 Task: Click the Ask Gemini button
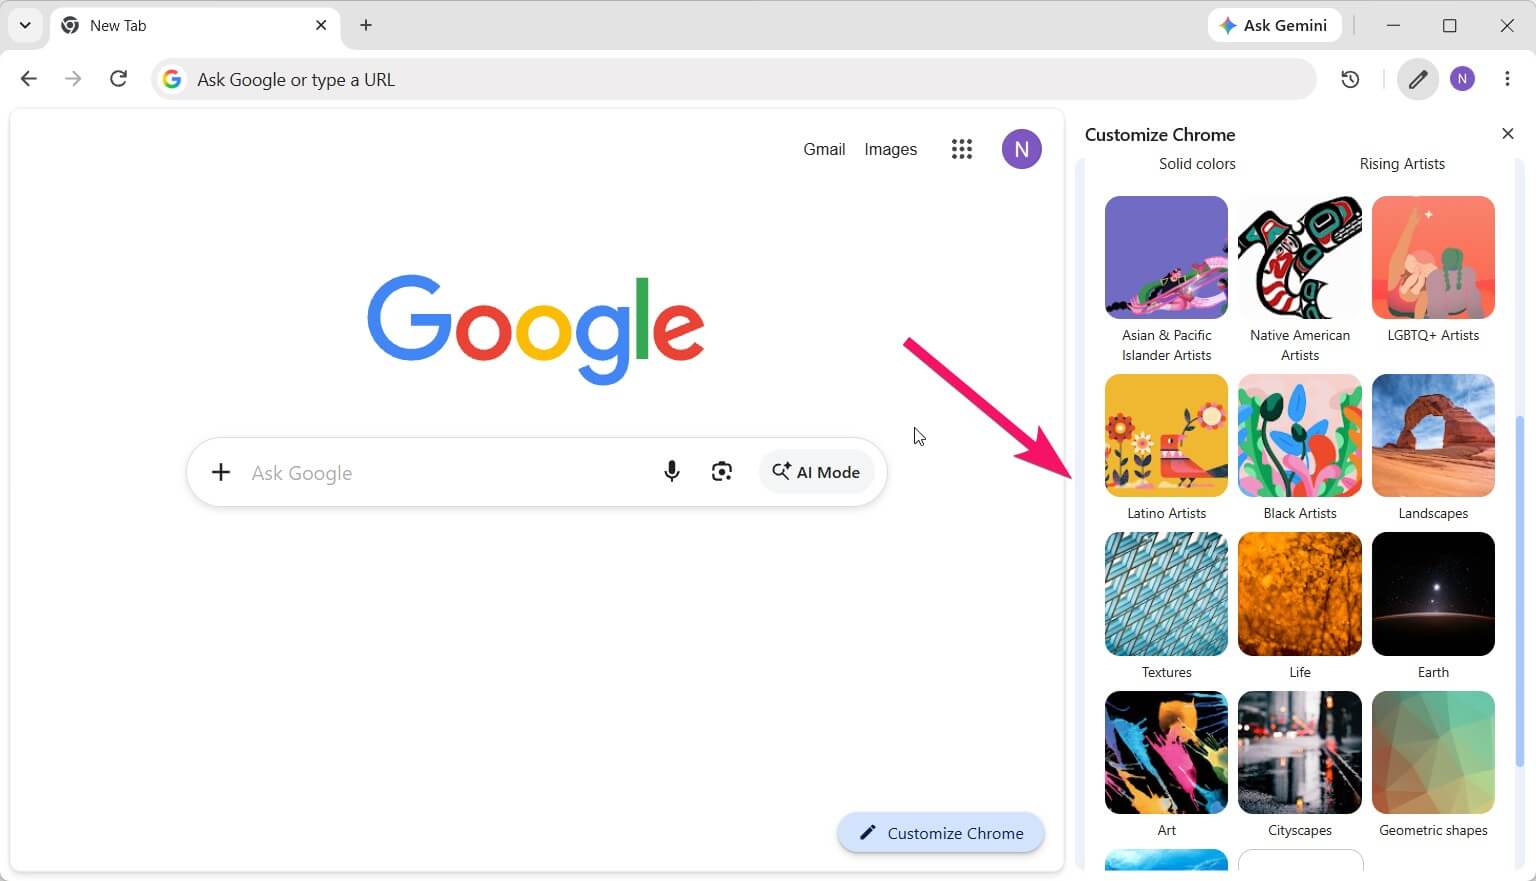pyautogui.click(x=1274, y=25)
